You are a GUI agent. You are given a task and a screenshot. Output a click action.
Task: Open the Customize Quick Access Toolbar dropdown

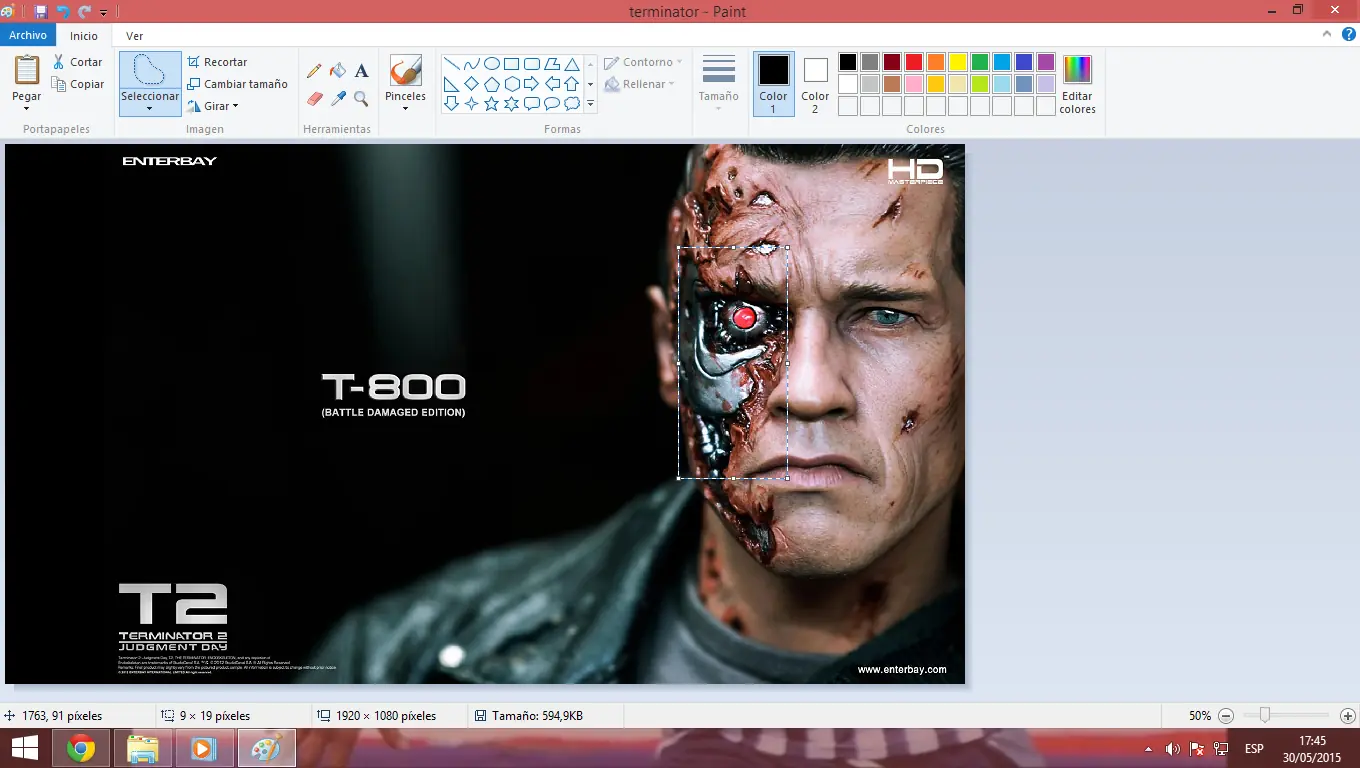coord(103,12)
